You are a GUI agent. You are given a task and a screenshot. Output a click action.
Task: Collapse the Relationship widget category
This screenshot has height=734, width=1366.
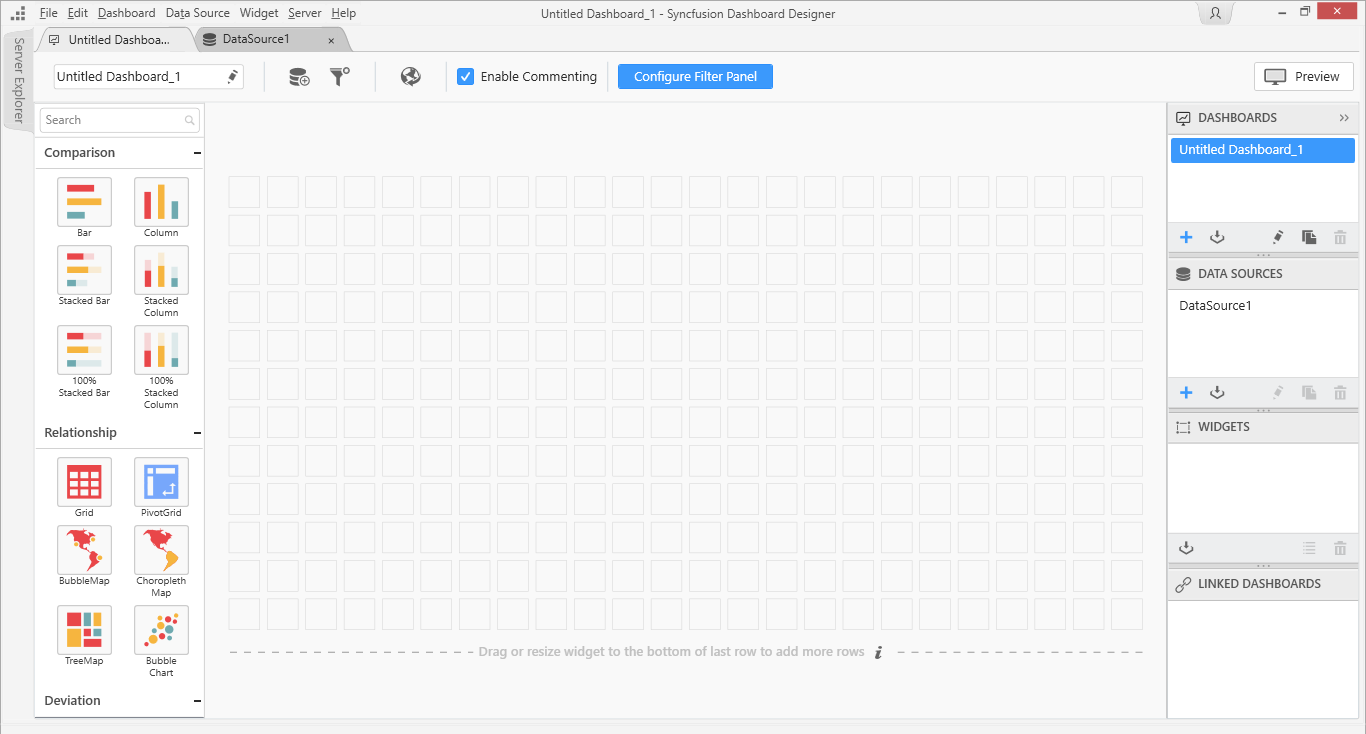coord(197,433)
